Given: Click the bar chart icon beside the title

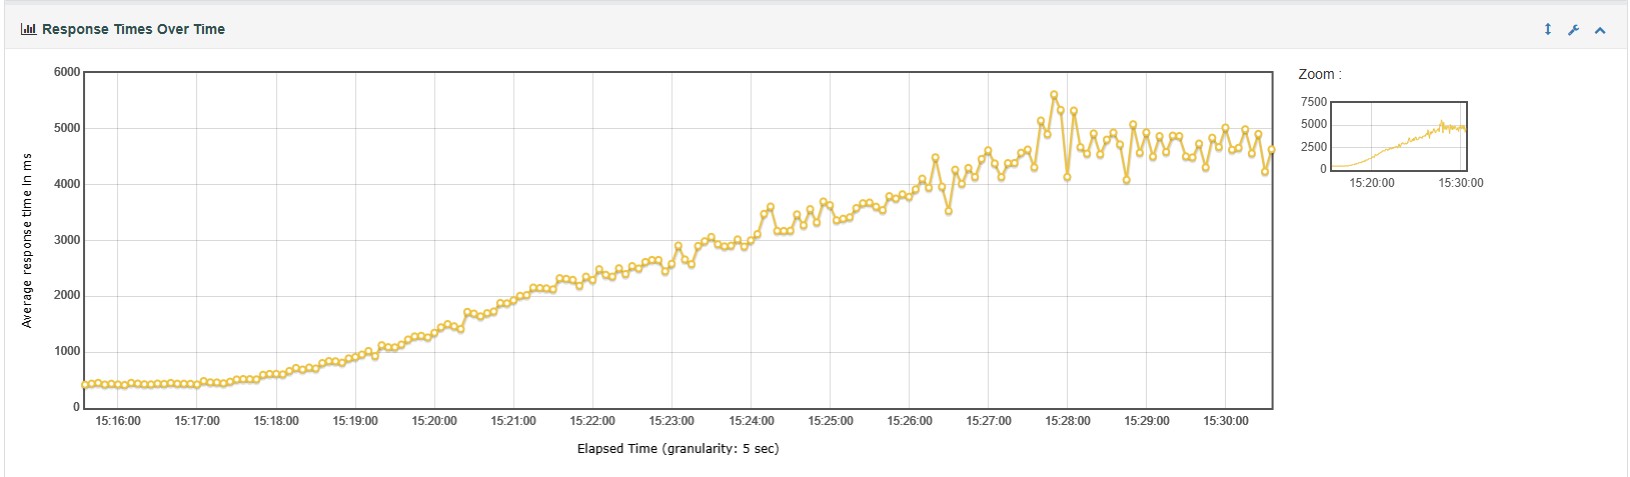Looking at the screenshot, I should pyautogui.click(x=28, y=30).
